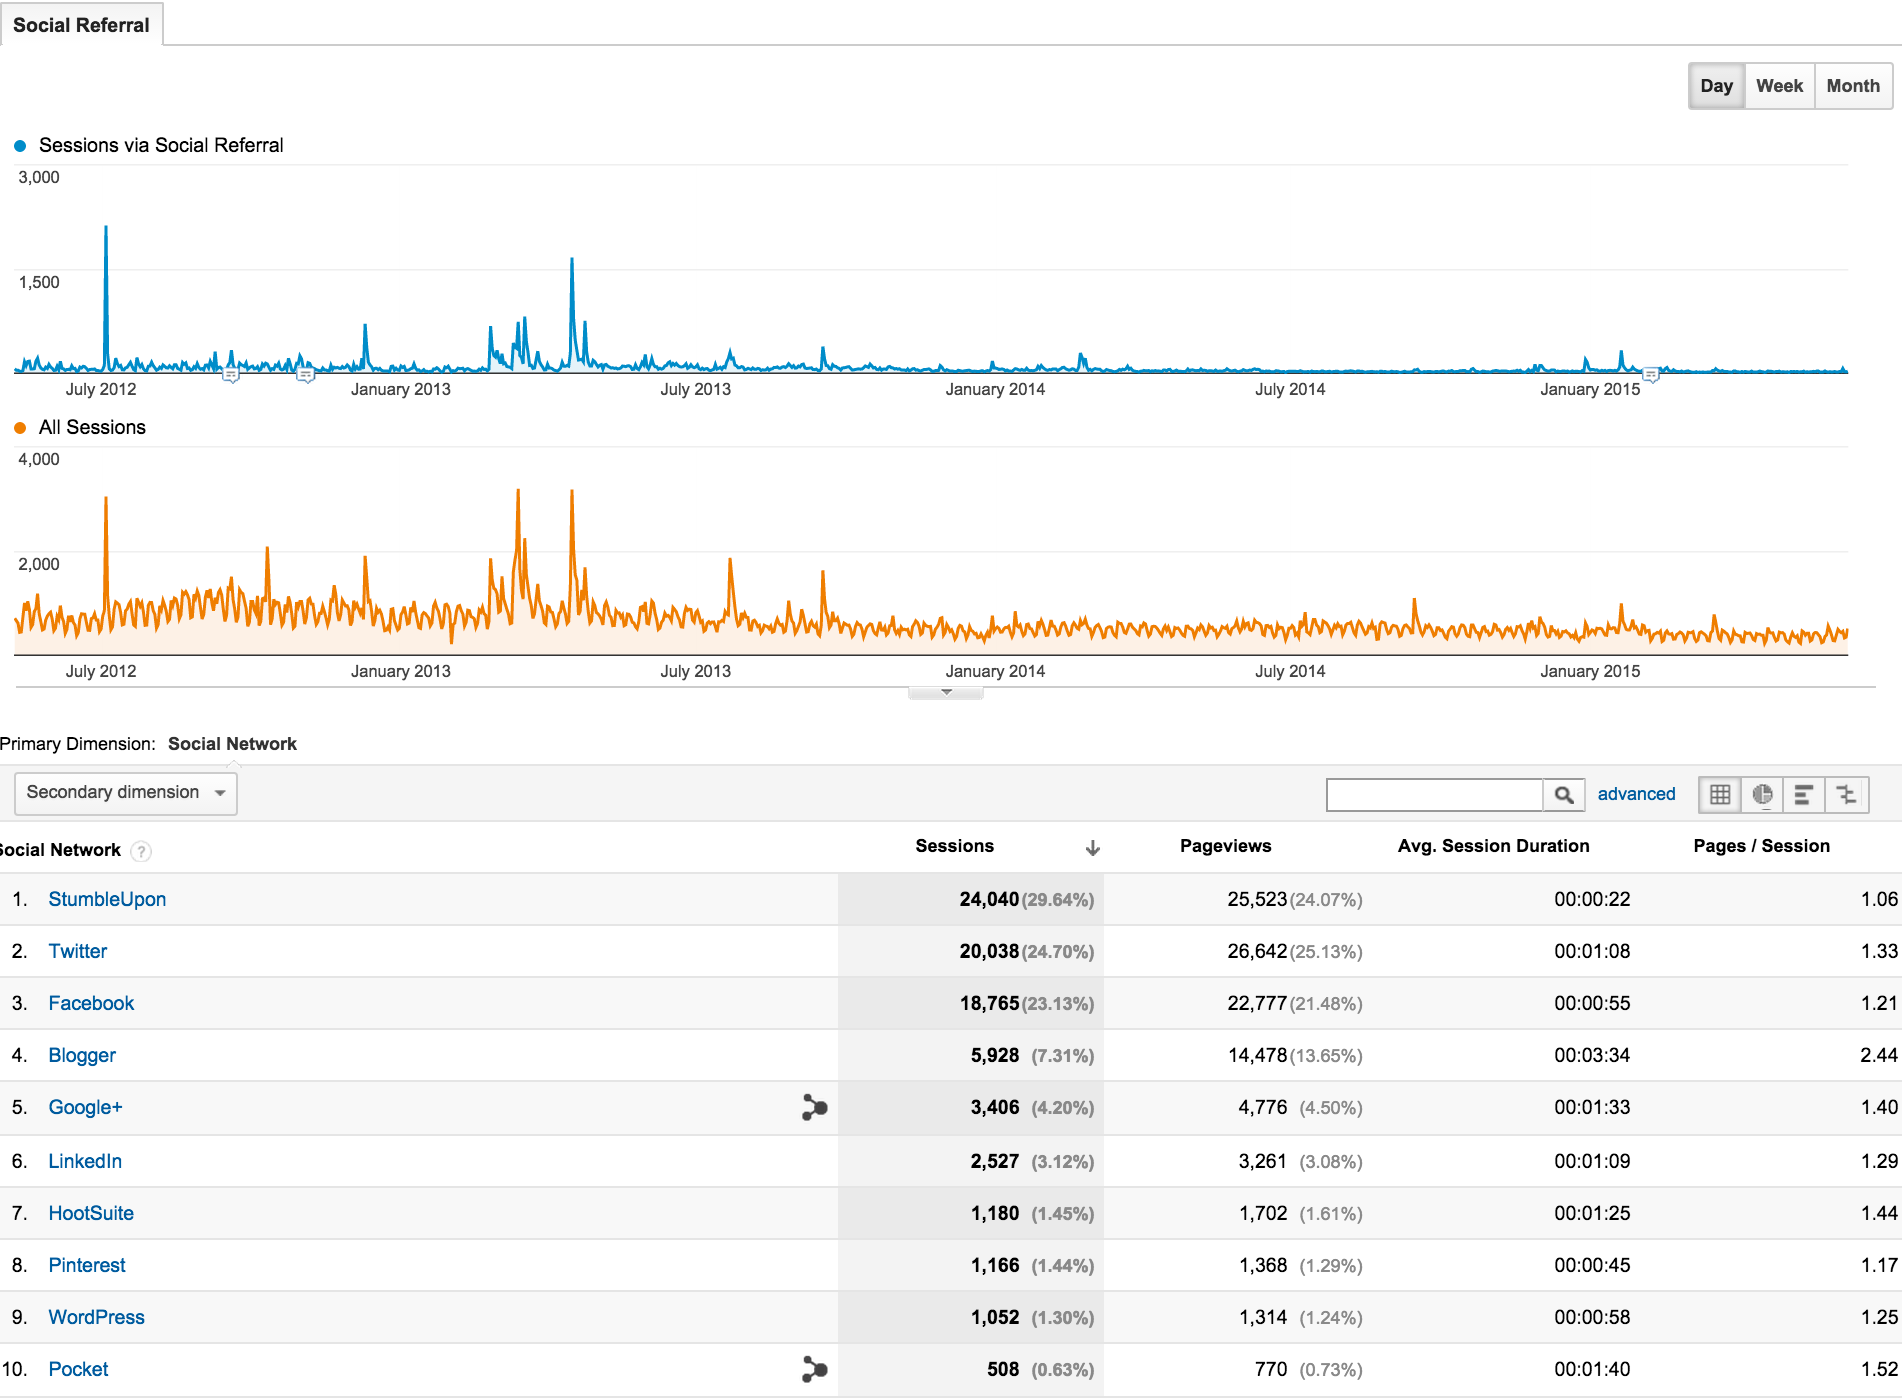The width and height of the screenshot is (1902, 1400).
Task: Click the All Sessions legend label
Action: click(x=92, y=427)
